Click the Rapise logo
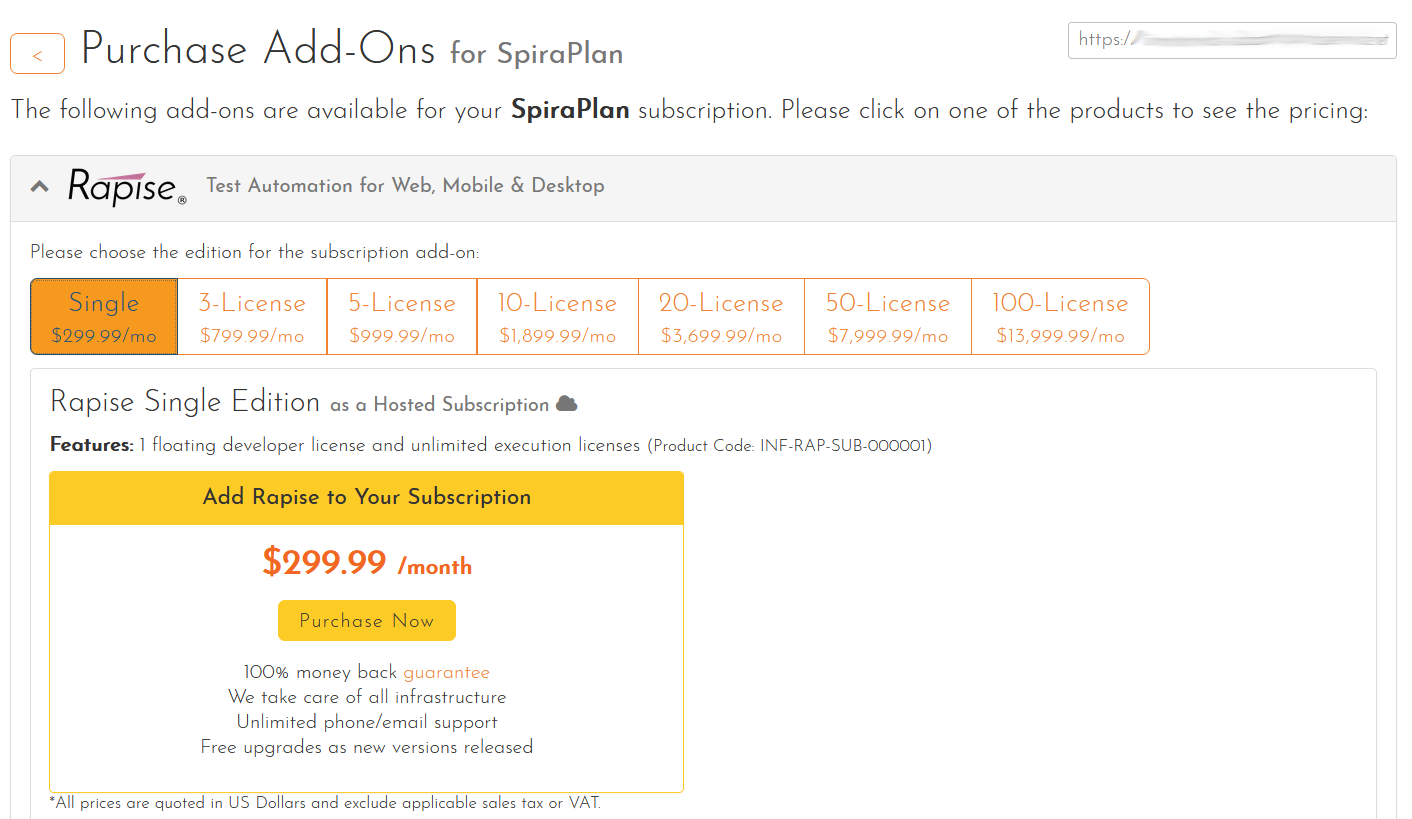Image resolution: width=1412 pixels, height=819 pixels. tap(126, 187)
